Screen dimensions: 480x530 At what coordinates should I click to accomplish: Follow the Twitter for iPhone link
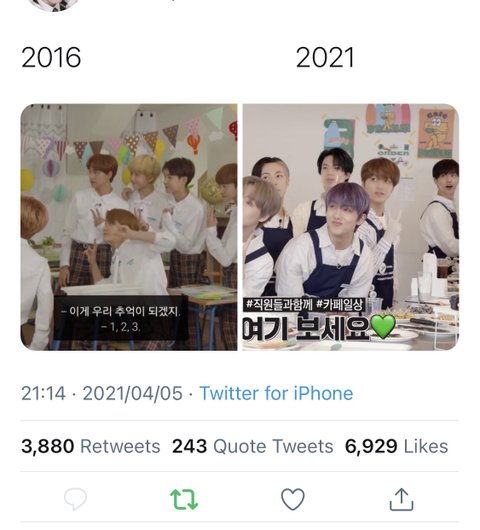coord(276,393)
